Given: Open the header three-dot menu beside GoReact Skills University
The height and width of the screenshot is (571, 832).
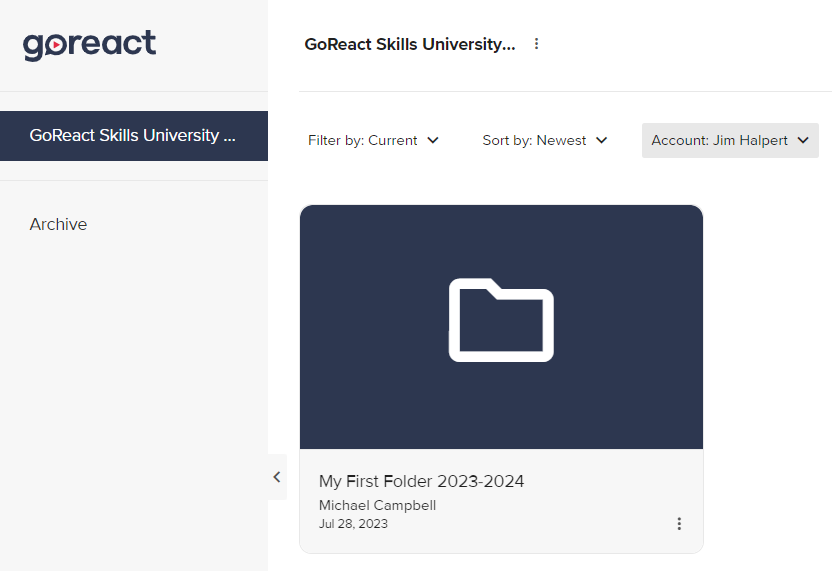Looking at the screenshot, I should pos(536,44).
